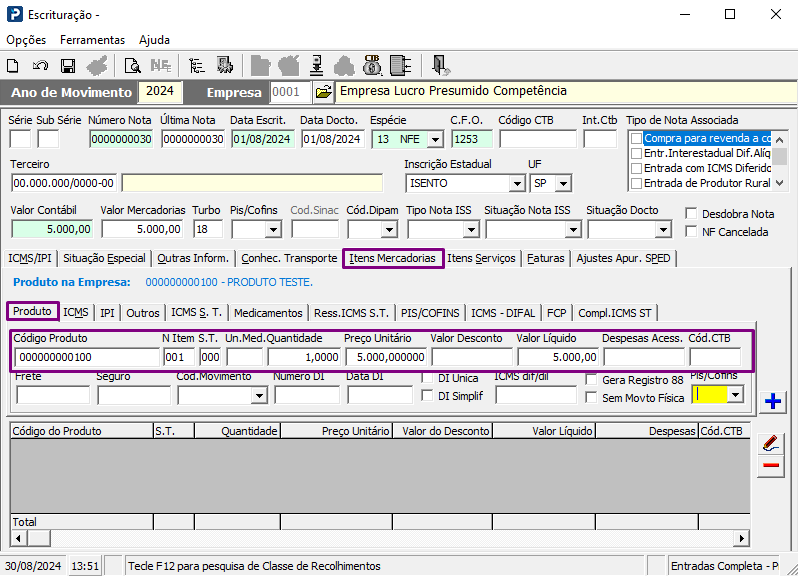Image resolution: width=798 pixels, height=576 pixels.
Task: Click the print preview magnifier icon
Action: pyautogui.click(x=132, y=66)
